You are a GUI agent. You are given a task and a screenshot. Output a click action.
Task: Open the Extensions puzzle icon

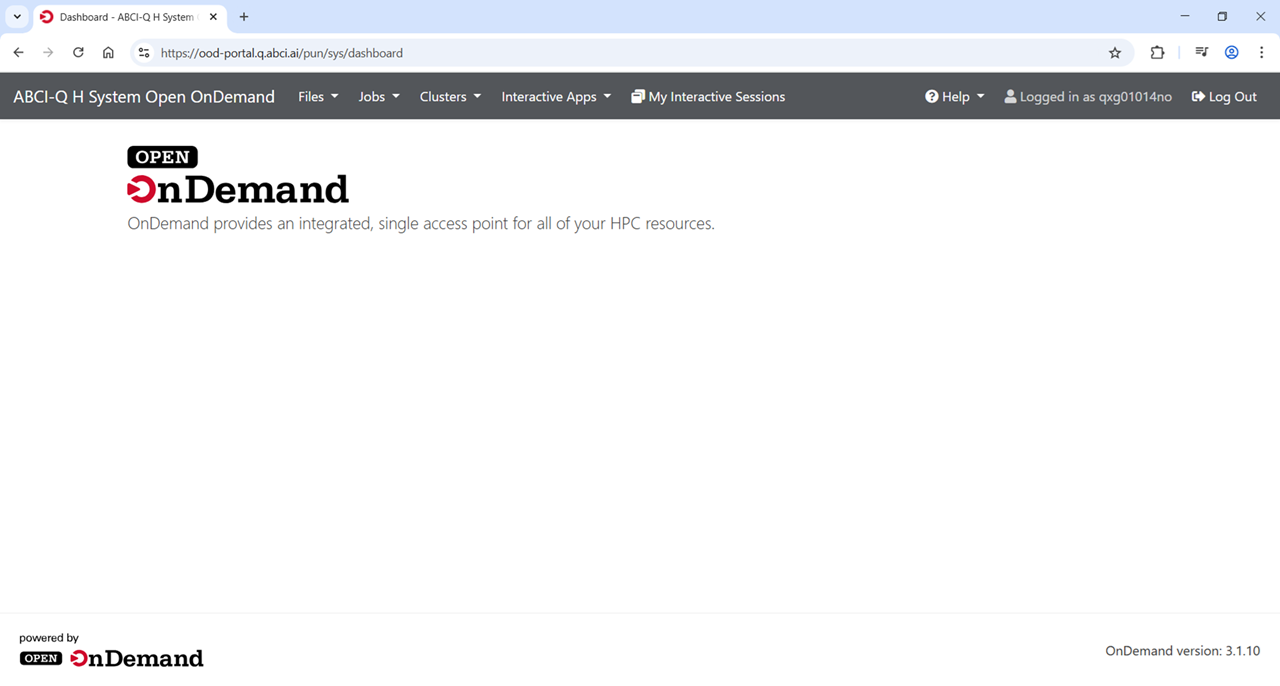(1157, 53)
